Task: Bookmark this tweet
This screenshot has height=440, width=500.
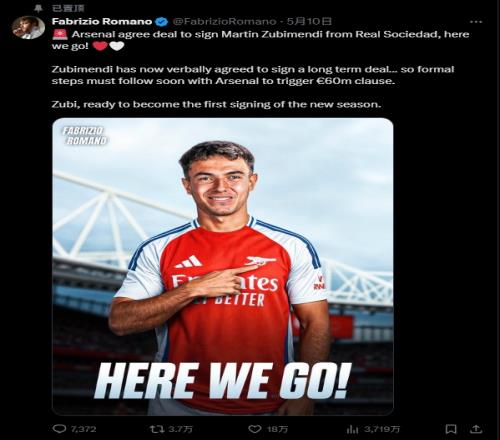Action: (451, 429)
